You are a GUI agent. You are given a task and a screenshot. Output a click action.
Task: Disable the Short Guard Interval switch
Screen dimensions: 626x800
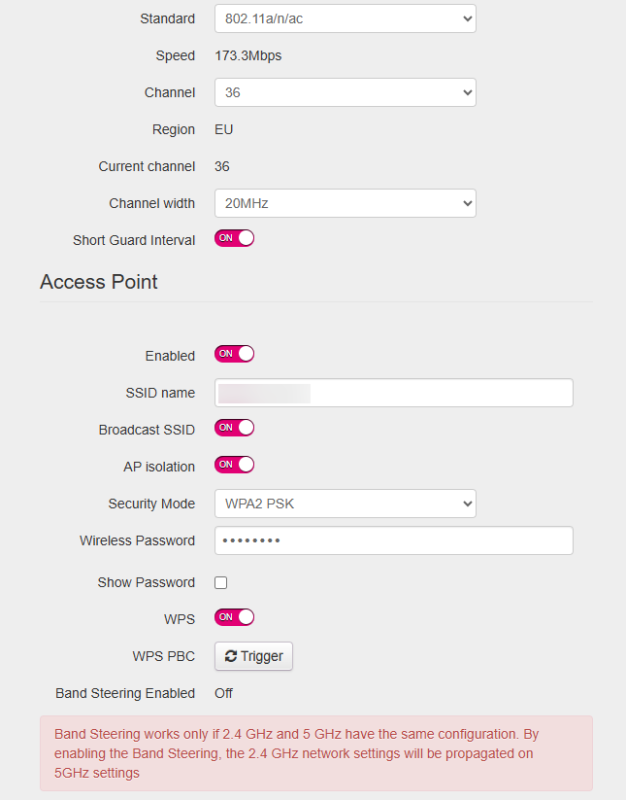234,239
